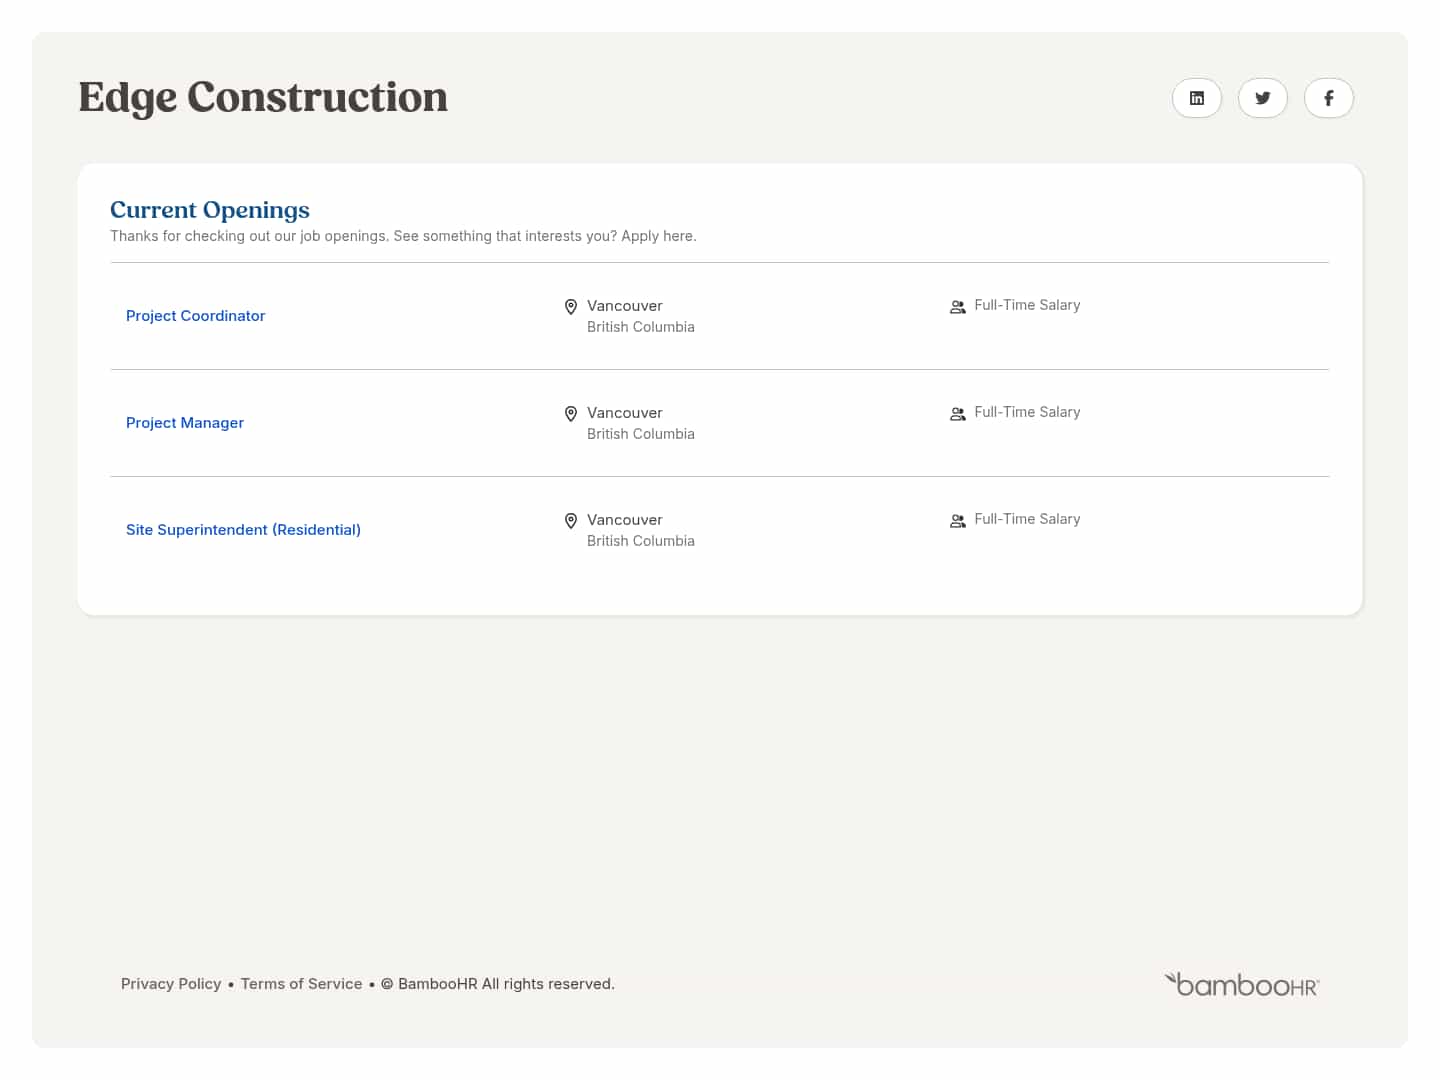The image size is (1440, 1080).
Task: Click location pin icon in Site Superintendent row
Action: [571, 521]
